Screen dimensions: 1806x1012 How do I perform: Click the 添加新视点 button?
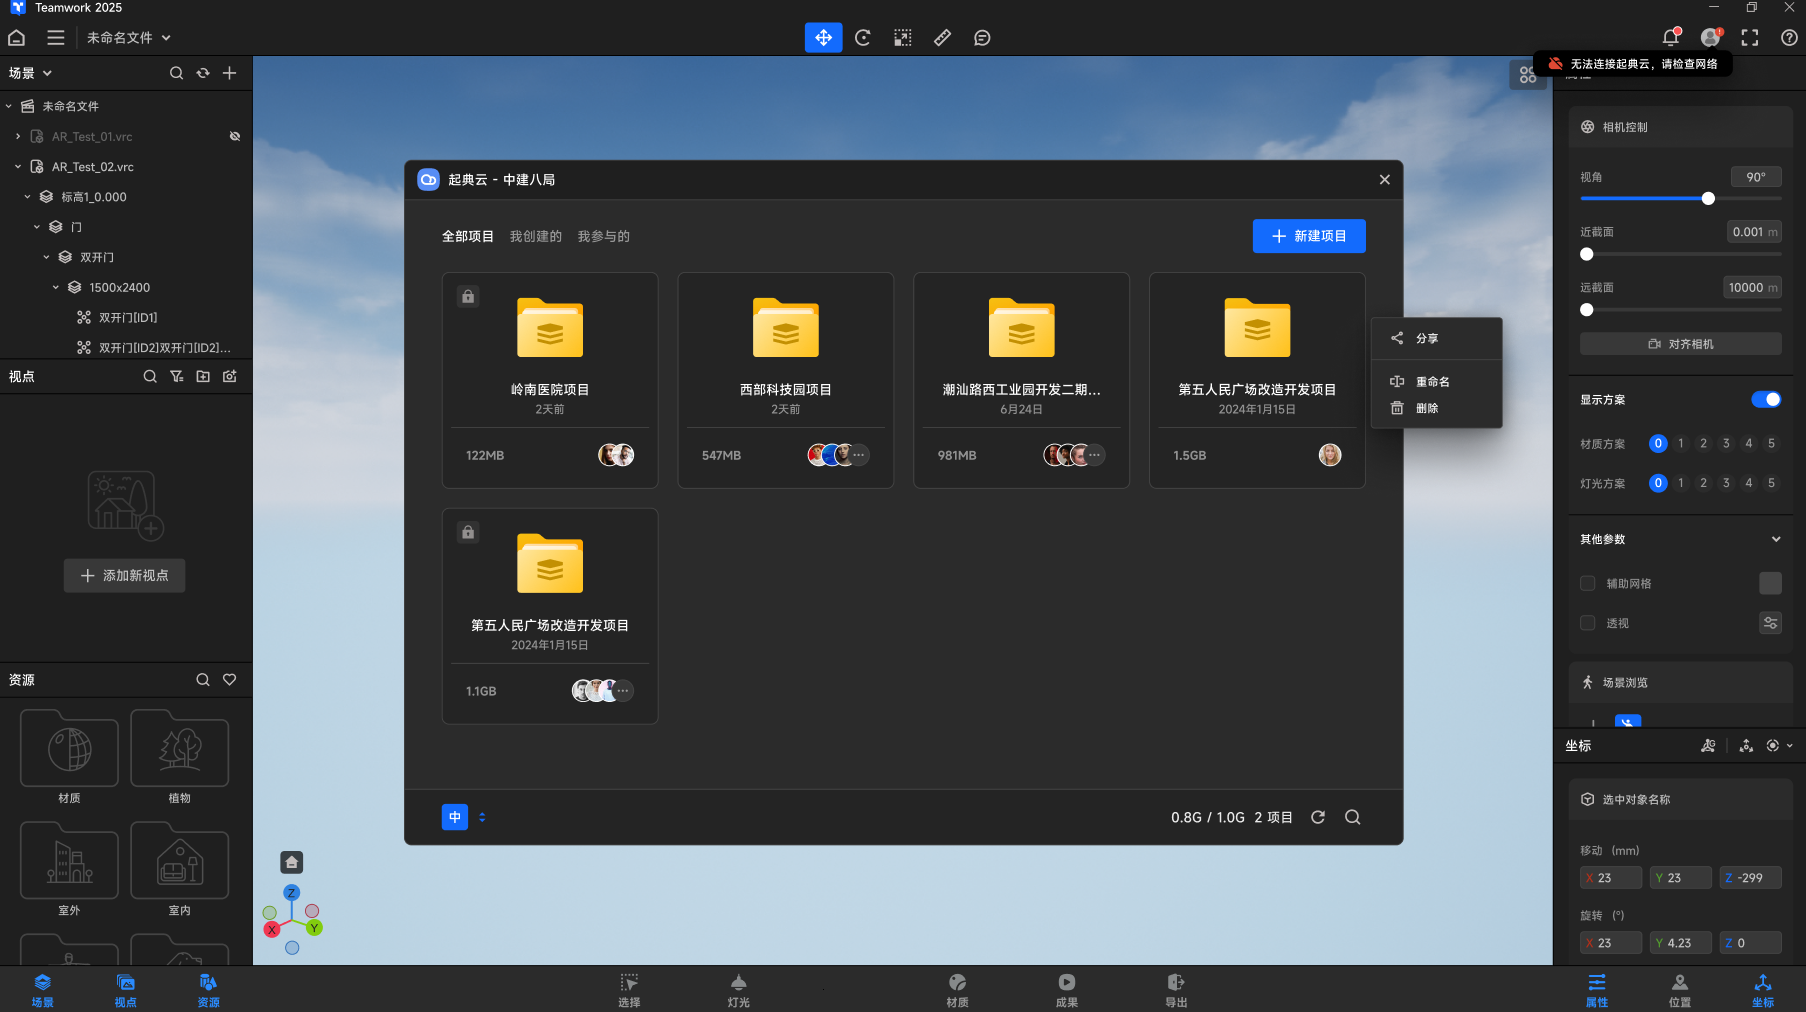tap(125, 576)
